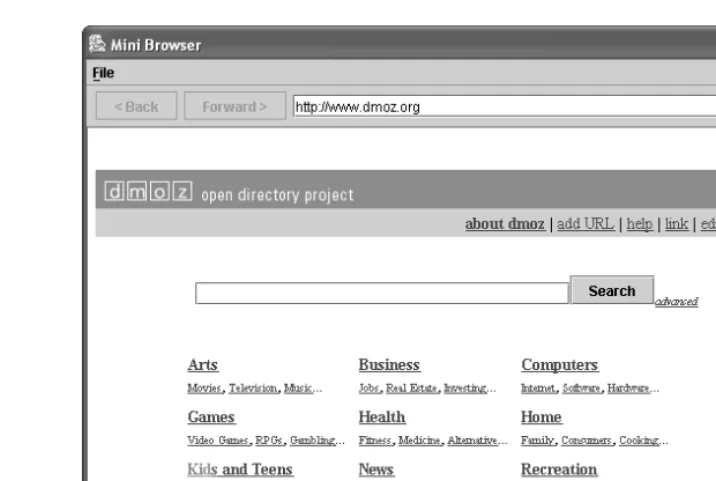Follow the 'link' hyperlink in the header bar
Screen dimensions: 716x481
[676, 224]
